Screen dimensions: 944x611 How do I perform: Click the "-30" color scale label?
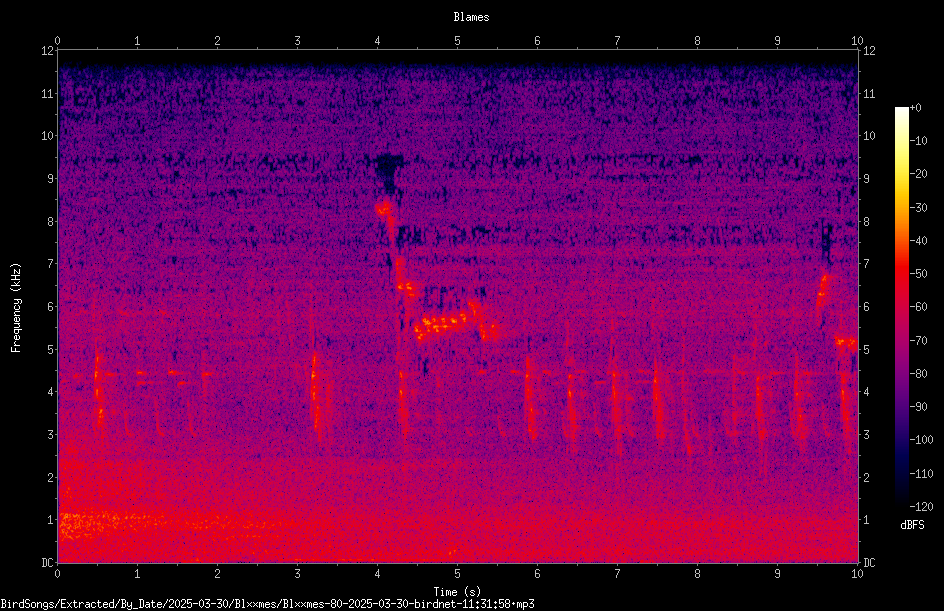918,208
